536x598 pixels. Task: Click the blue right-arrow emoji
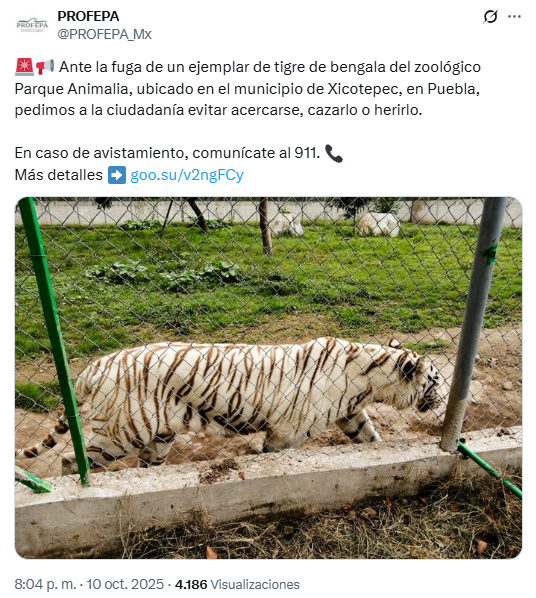click(x=117, y=175)
